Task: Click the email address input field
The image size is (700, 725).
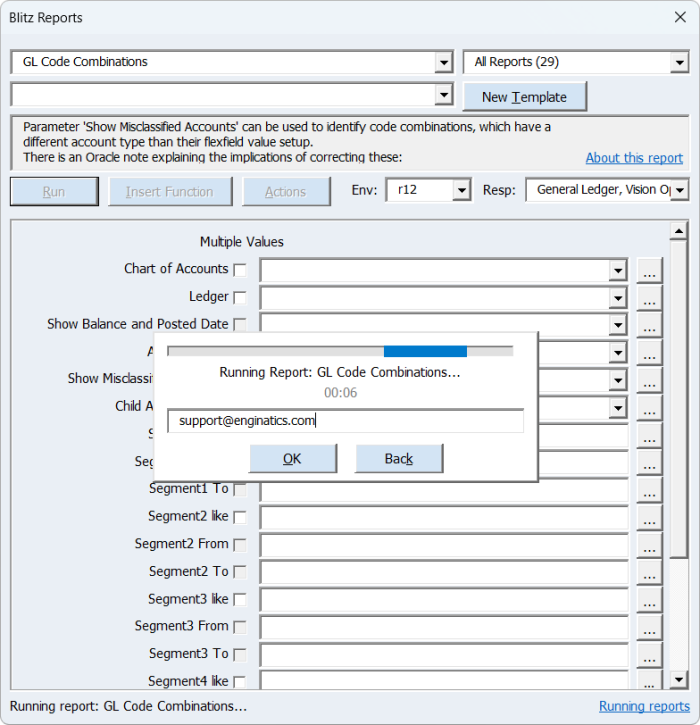Action: (345, 421)
